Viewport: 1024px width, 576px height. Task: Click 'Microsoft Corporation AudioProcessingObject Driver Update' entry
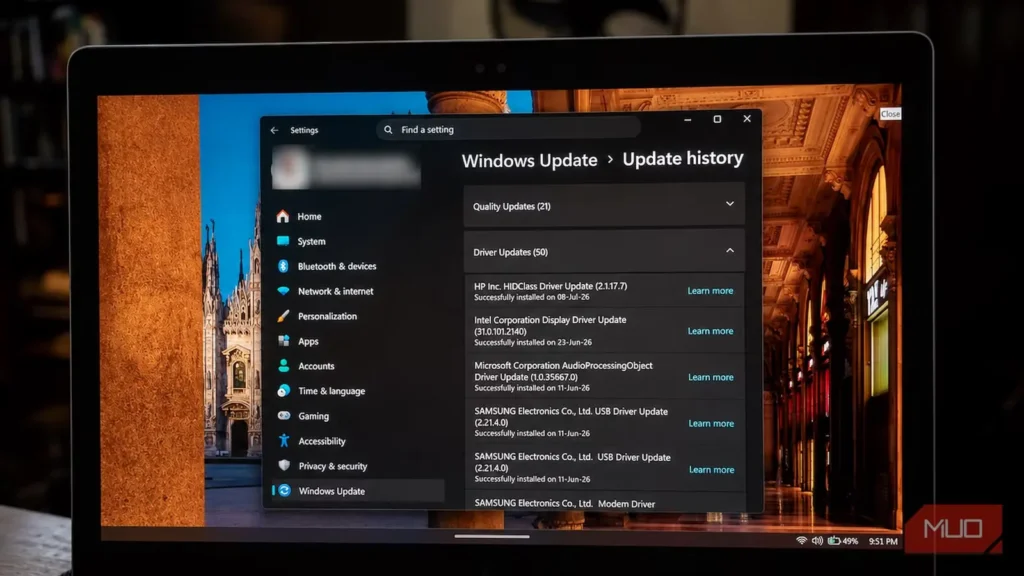605,376
